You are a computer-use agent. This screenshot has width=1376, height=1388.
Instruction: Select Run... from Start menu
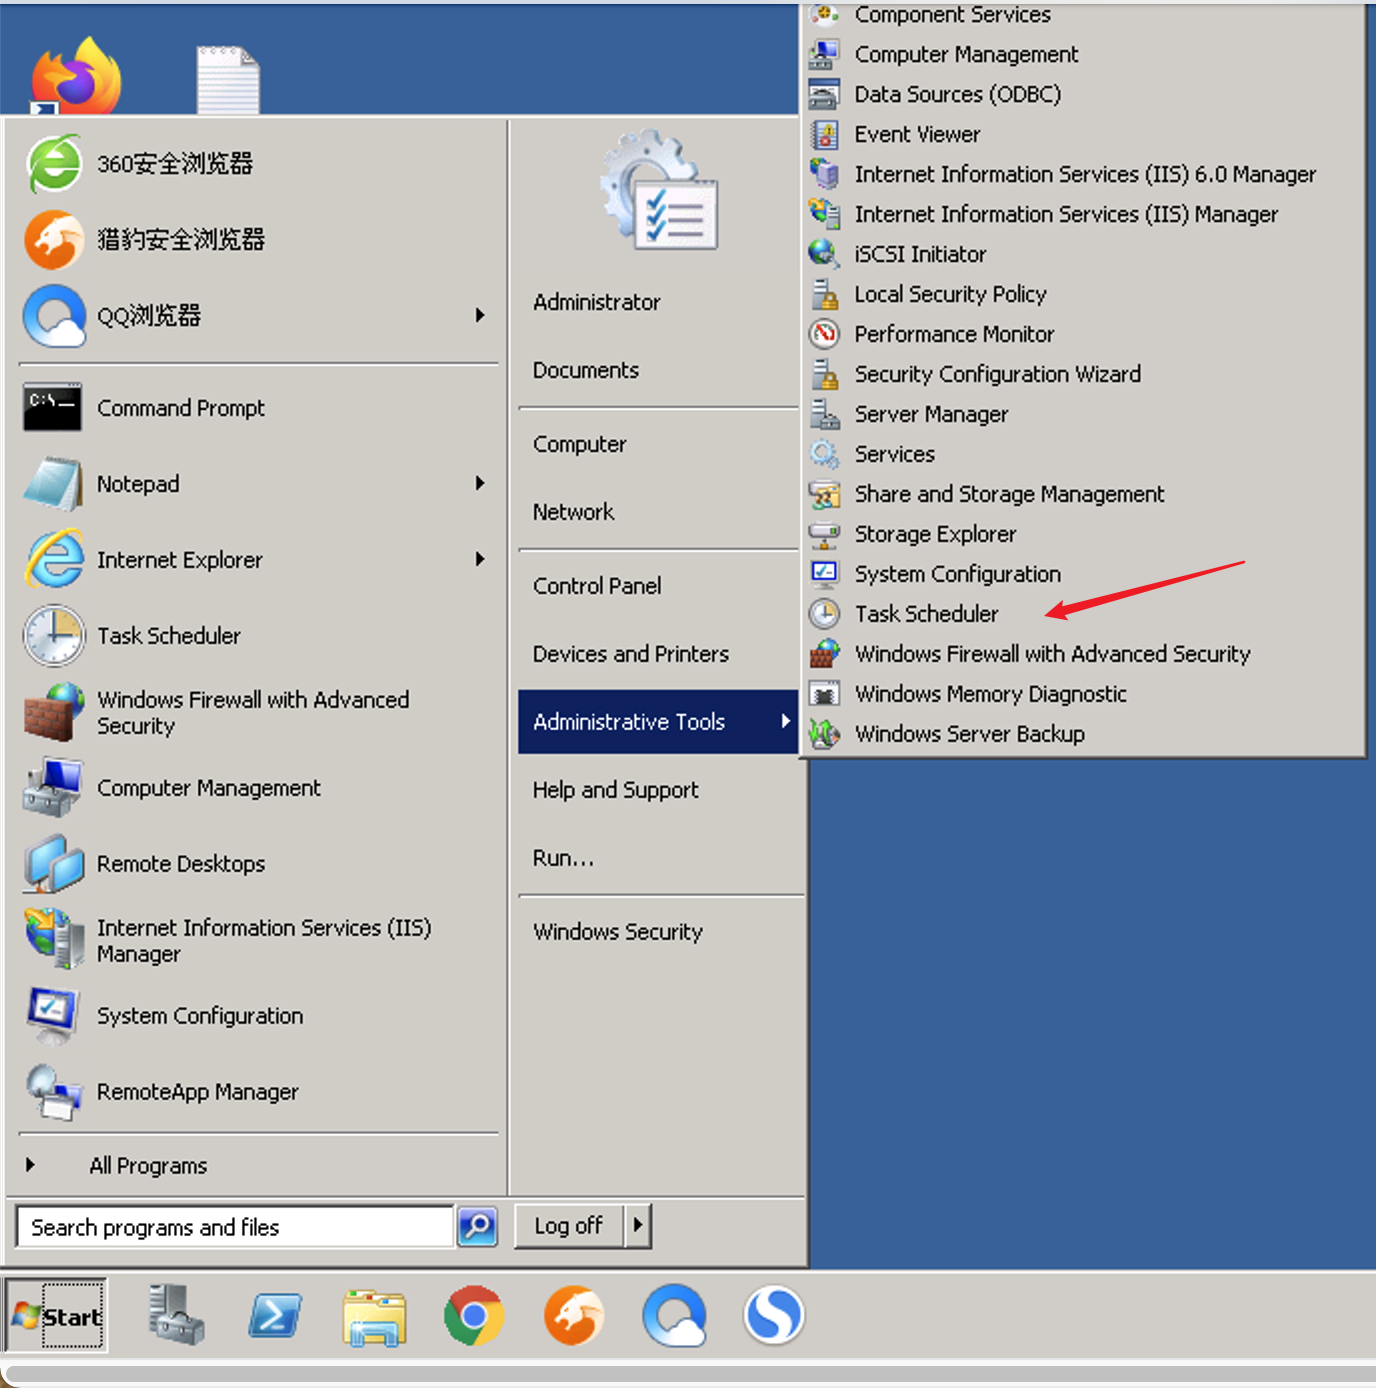[563, 858]
